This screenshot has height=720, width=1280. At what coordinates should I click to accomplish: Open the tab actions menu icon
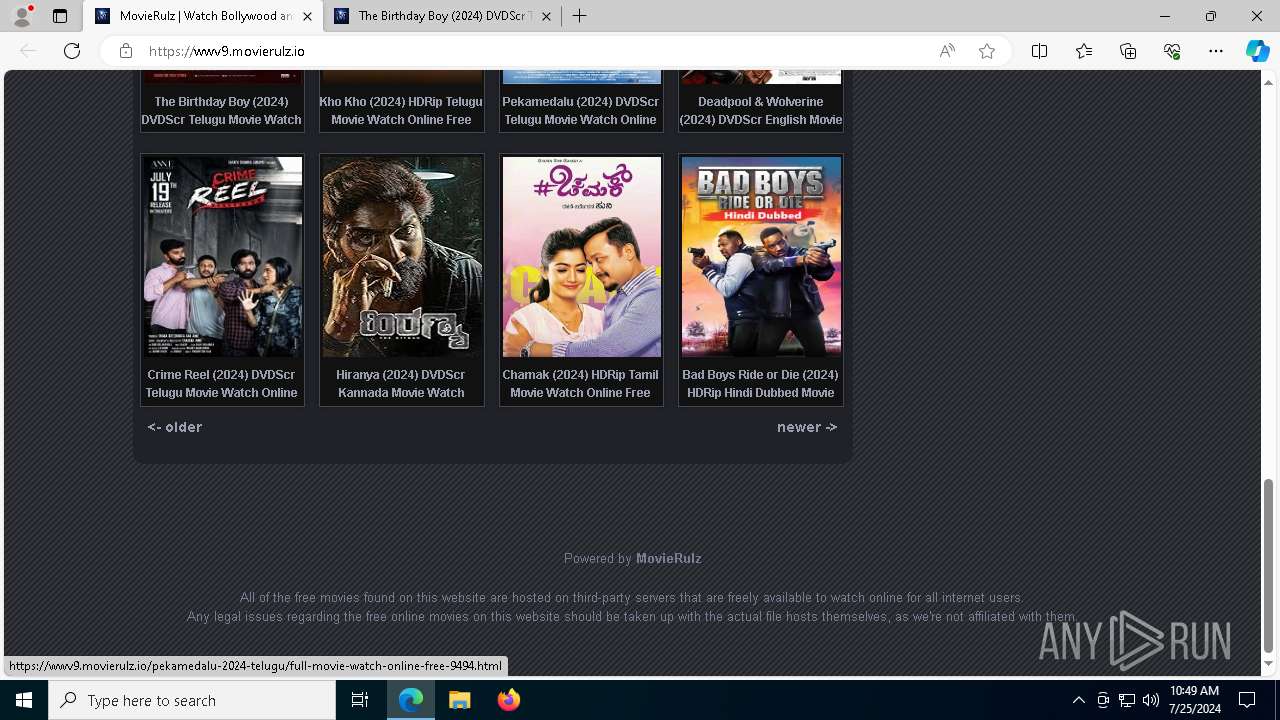60,16
